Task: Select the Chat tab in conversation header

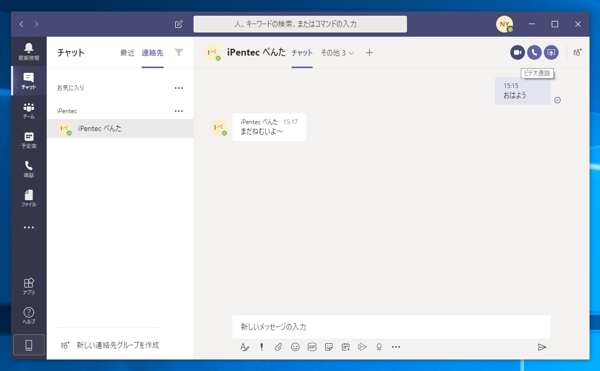Action: pos(302,53)
